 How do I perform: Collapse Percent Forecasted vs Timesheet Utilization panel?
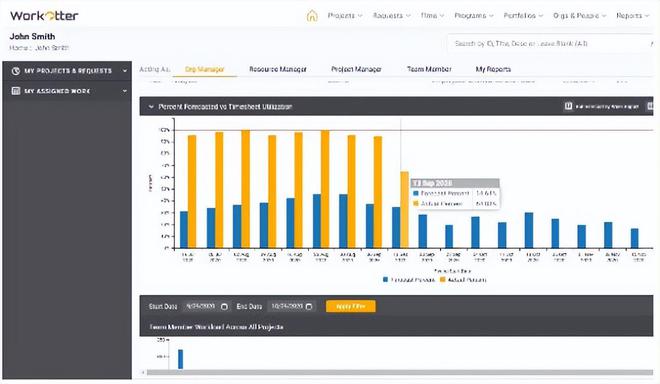coord(151,107)
